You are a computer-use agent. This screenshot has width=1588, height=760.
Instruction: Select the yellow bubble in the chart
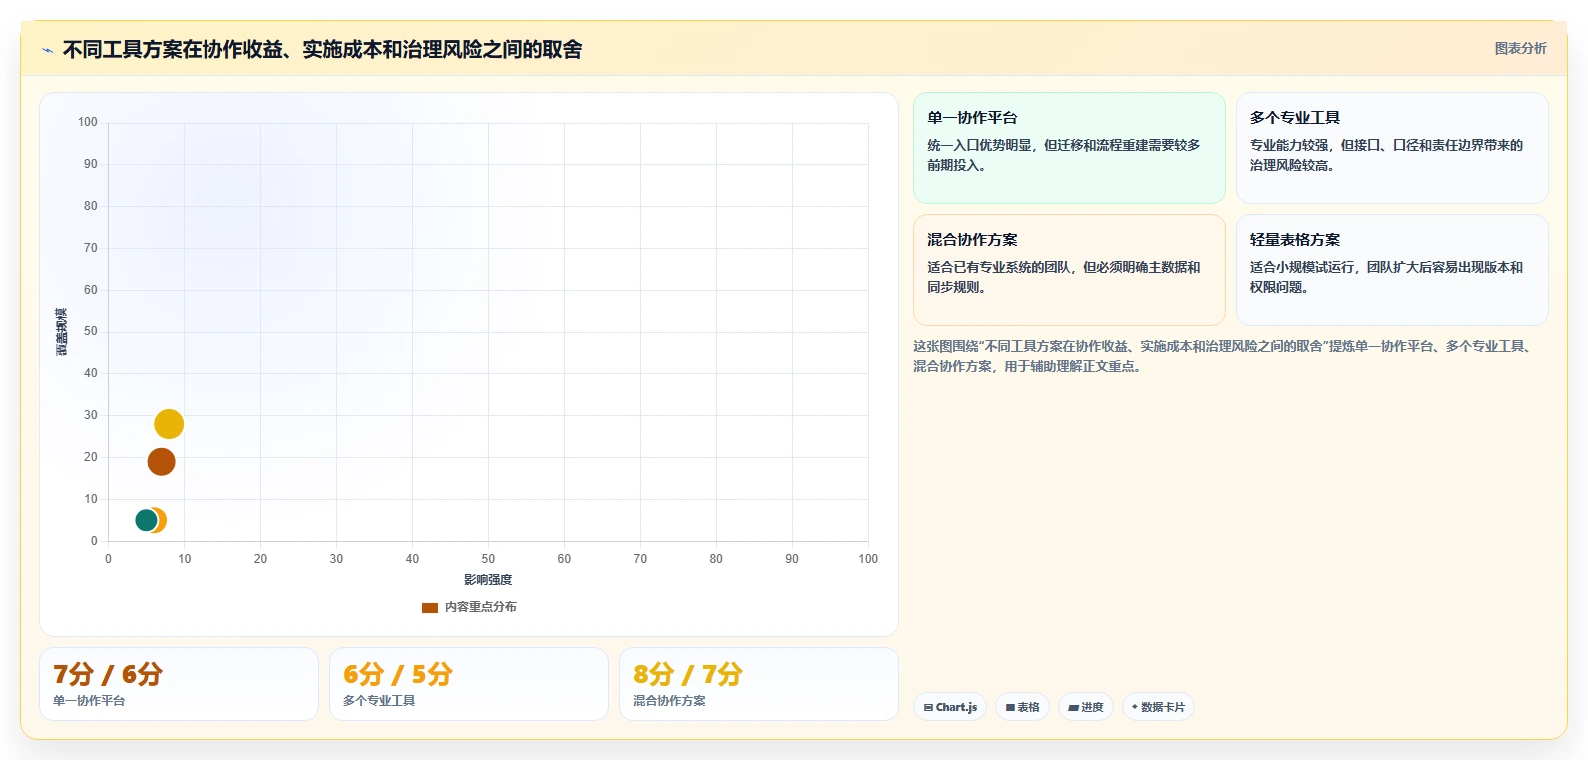coord(169,424)
